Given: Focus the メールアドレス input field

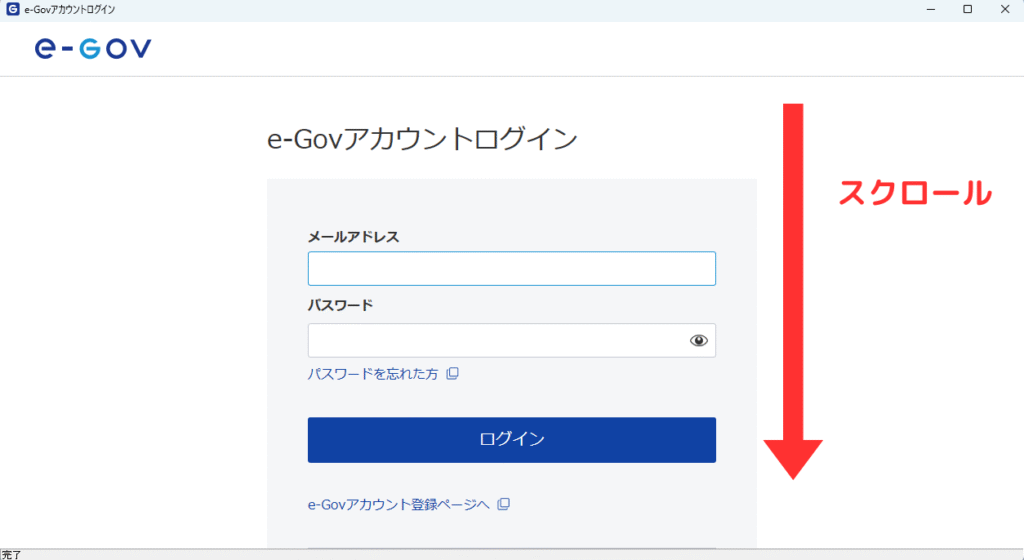Looking at the screenshot, I should tap(511, 268).
